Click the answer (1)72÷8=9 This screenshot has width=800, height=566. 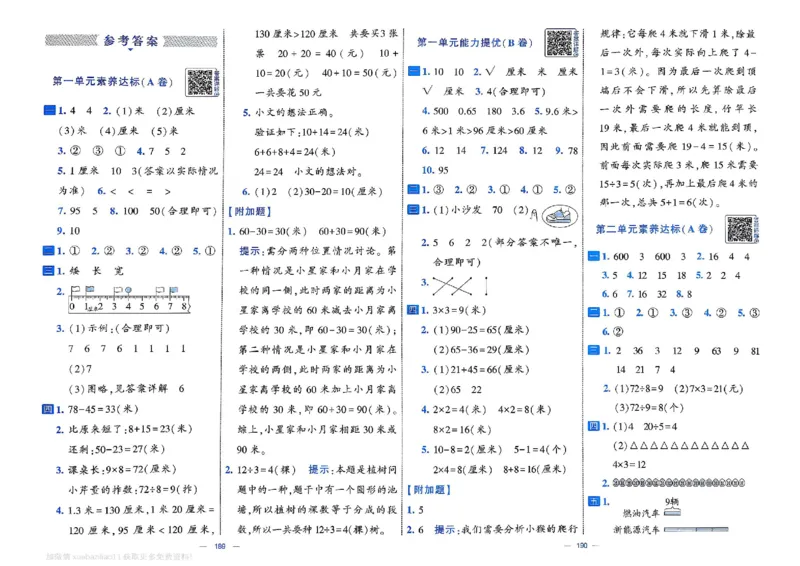(638, 389)
